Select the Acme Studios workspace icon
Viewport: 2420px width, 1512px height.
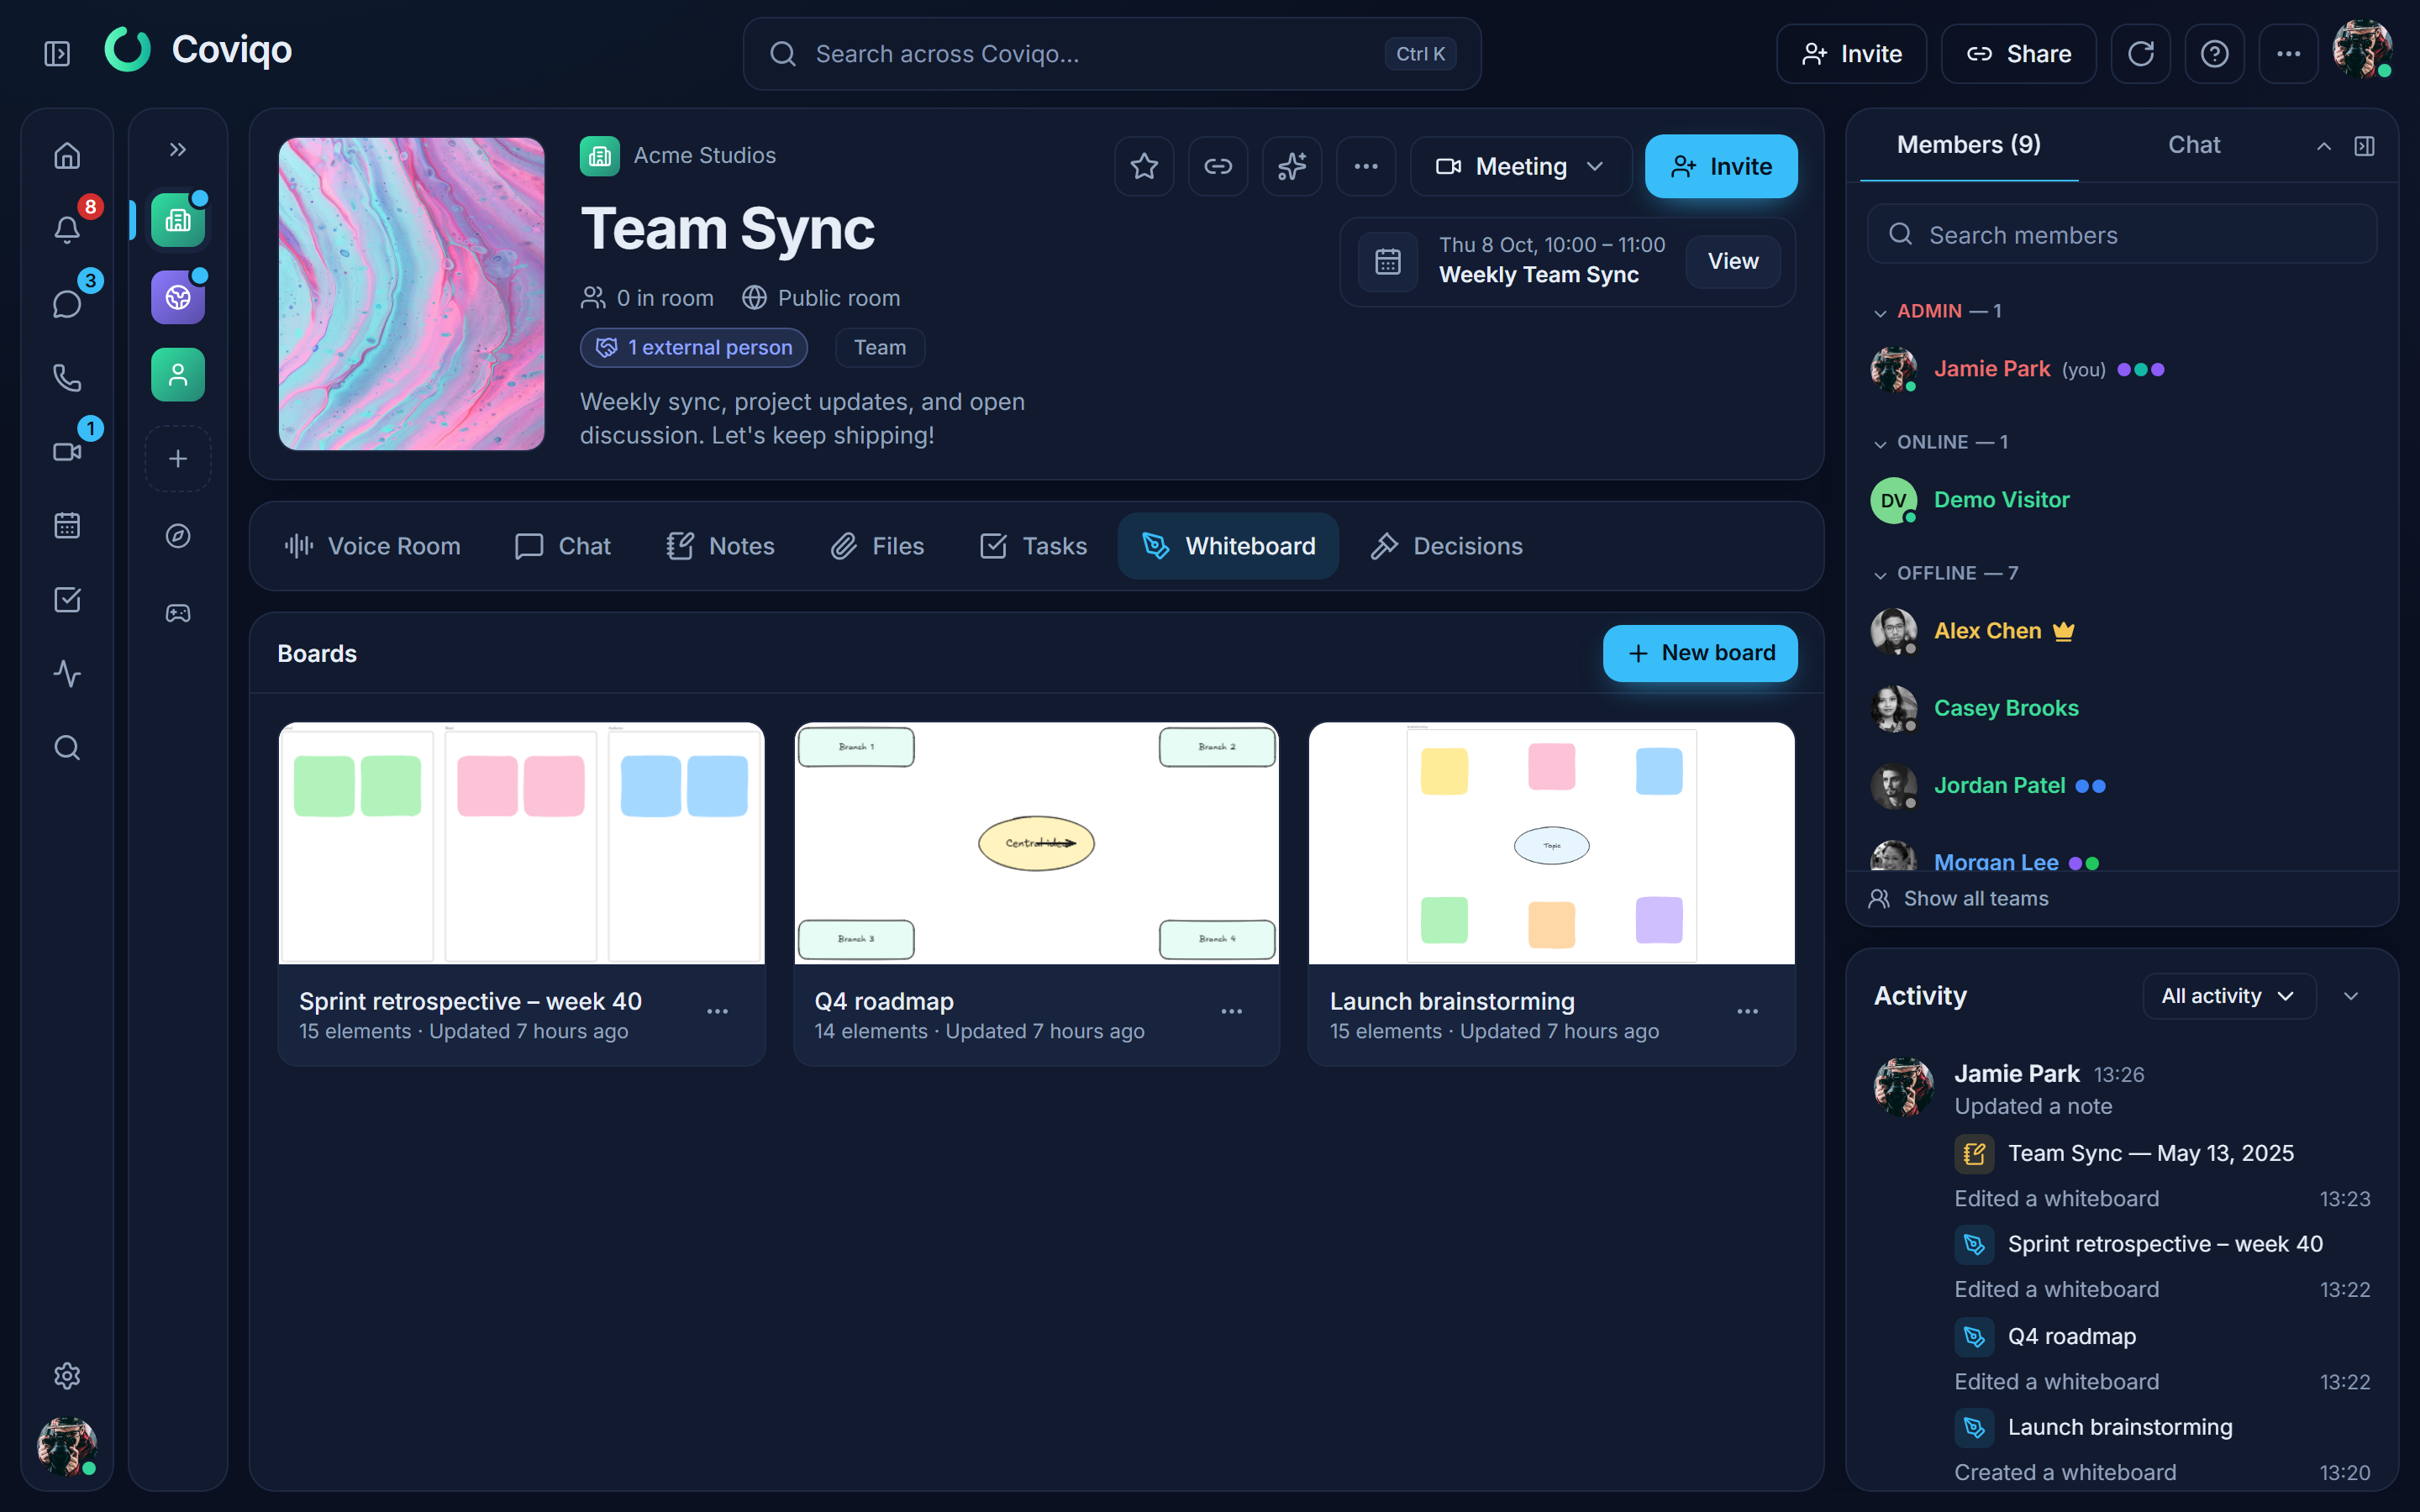click(178, 220)
